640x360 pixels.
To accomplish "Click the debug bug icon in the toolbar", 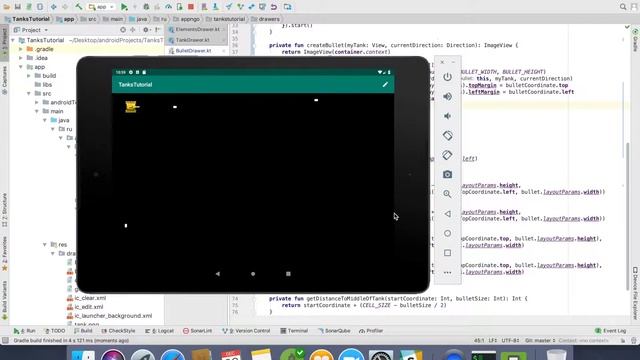I will (x=146, y=7).
